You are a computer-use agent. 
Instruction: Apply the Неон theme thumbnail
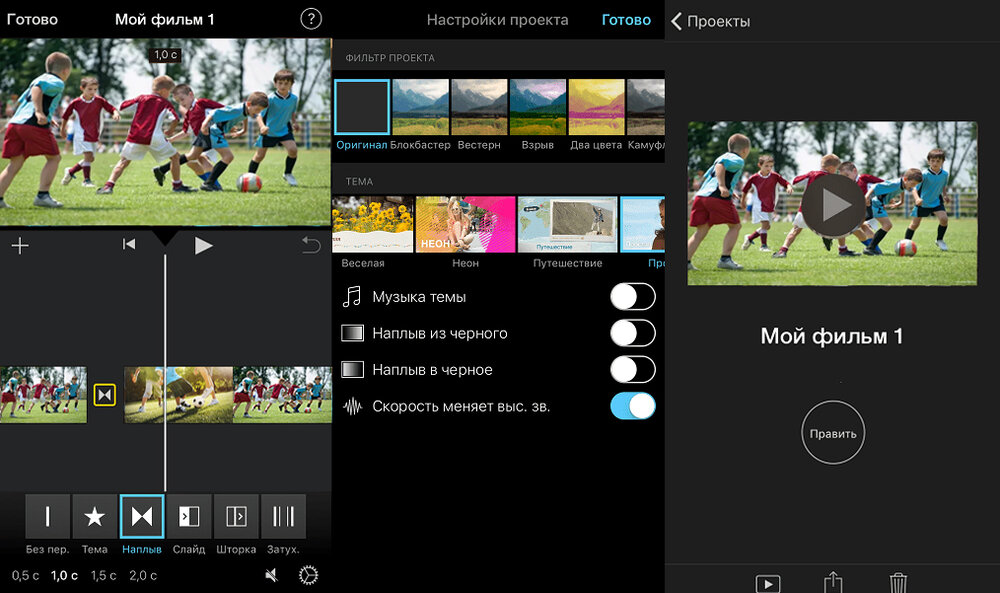(x=464, y=224)
